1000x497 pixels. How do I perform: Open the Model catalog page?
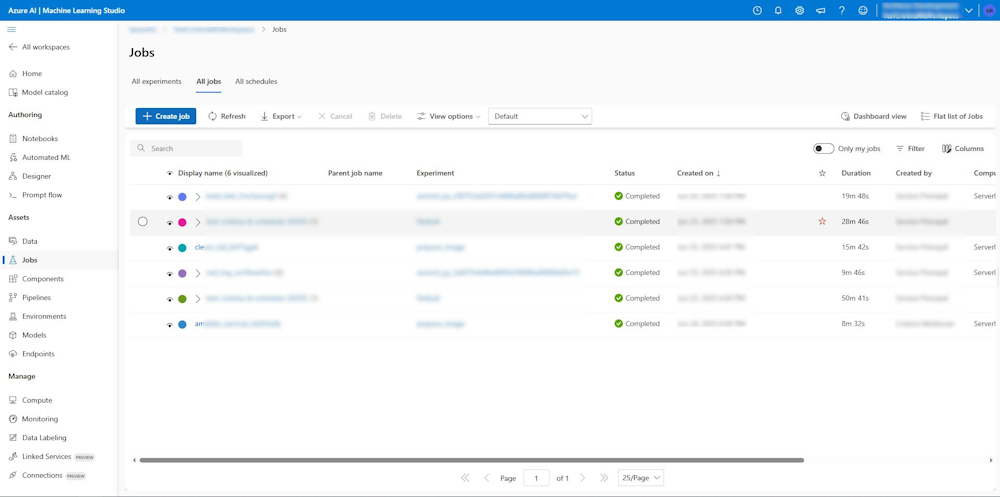click(x=38, y=93)
